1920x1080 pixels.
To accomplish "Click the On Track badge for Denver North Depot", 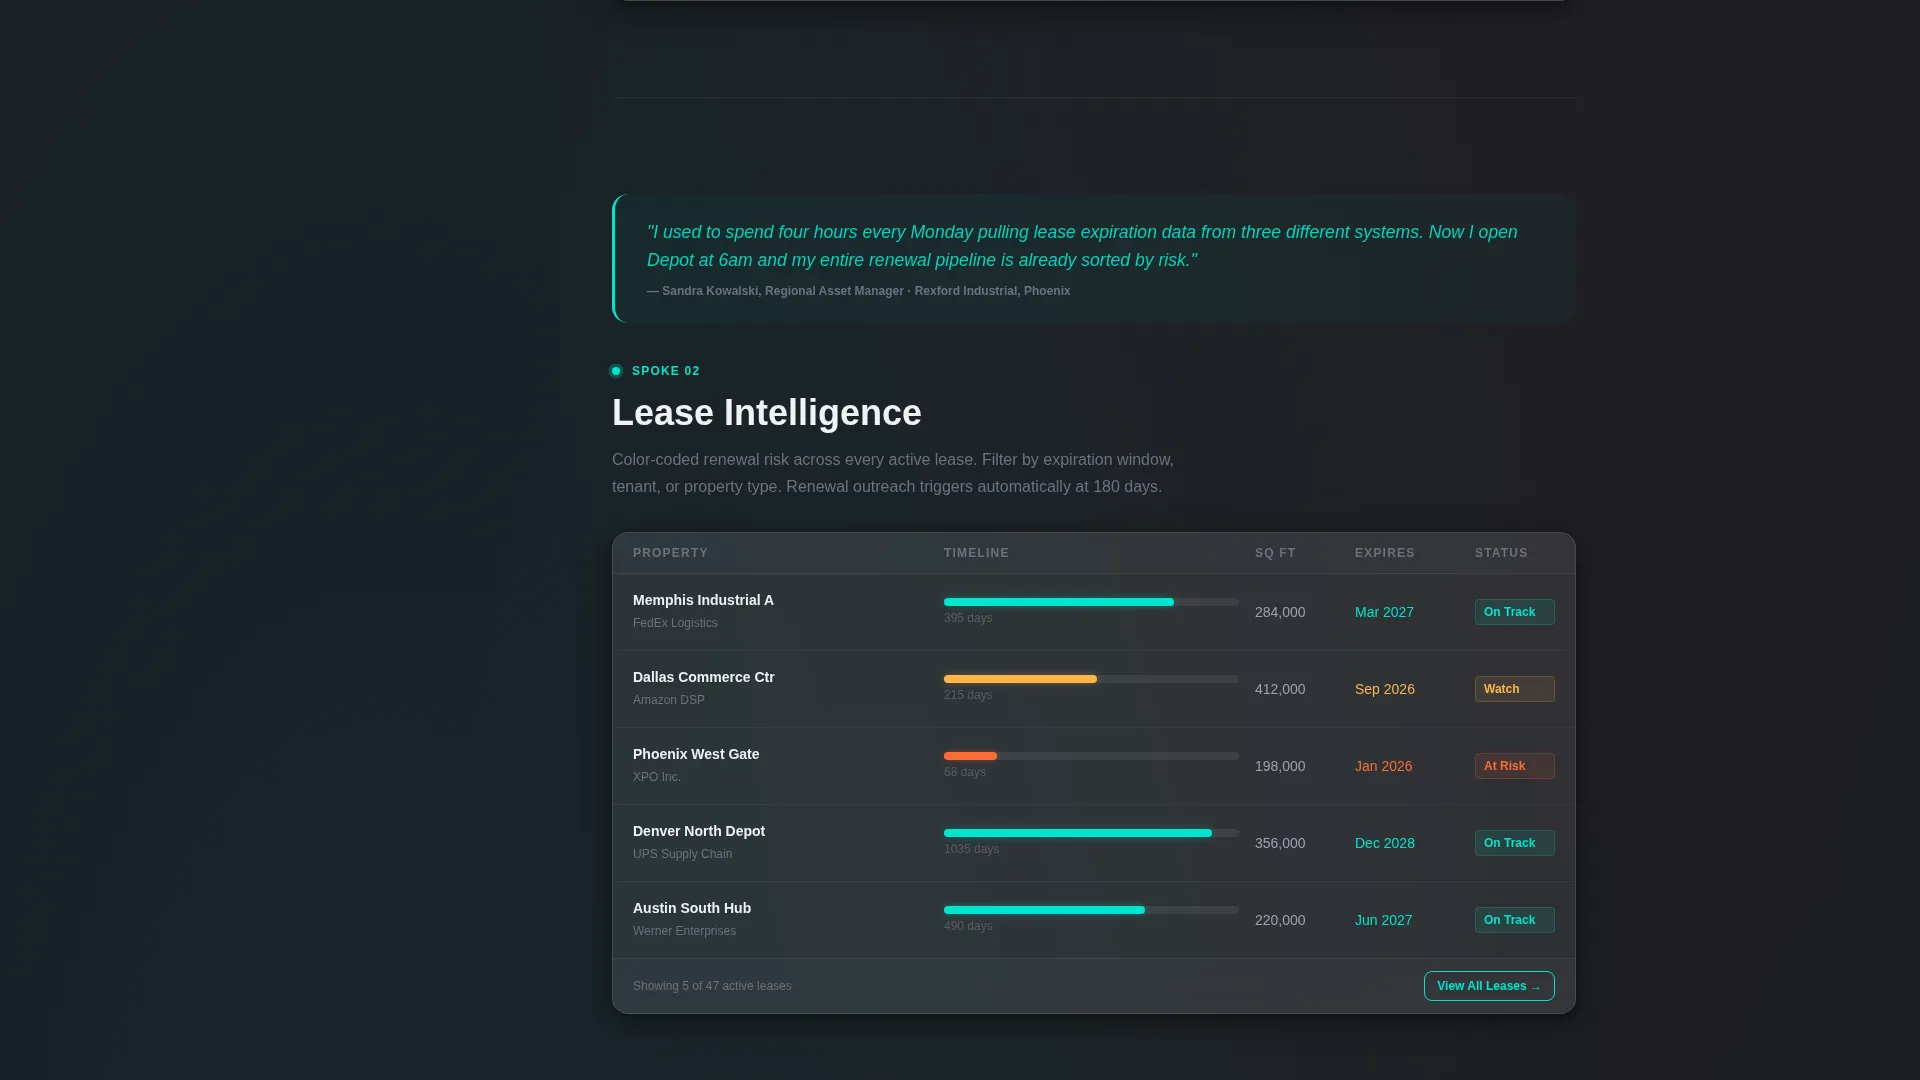I will point(1514,843).
